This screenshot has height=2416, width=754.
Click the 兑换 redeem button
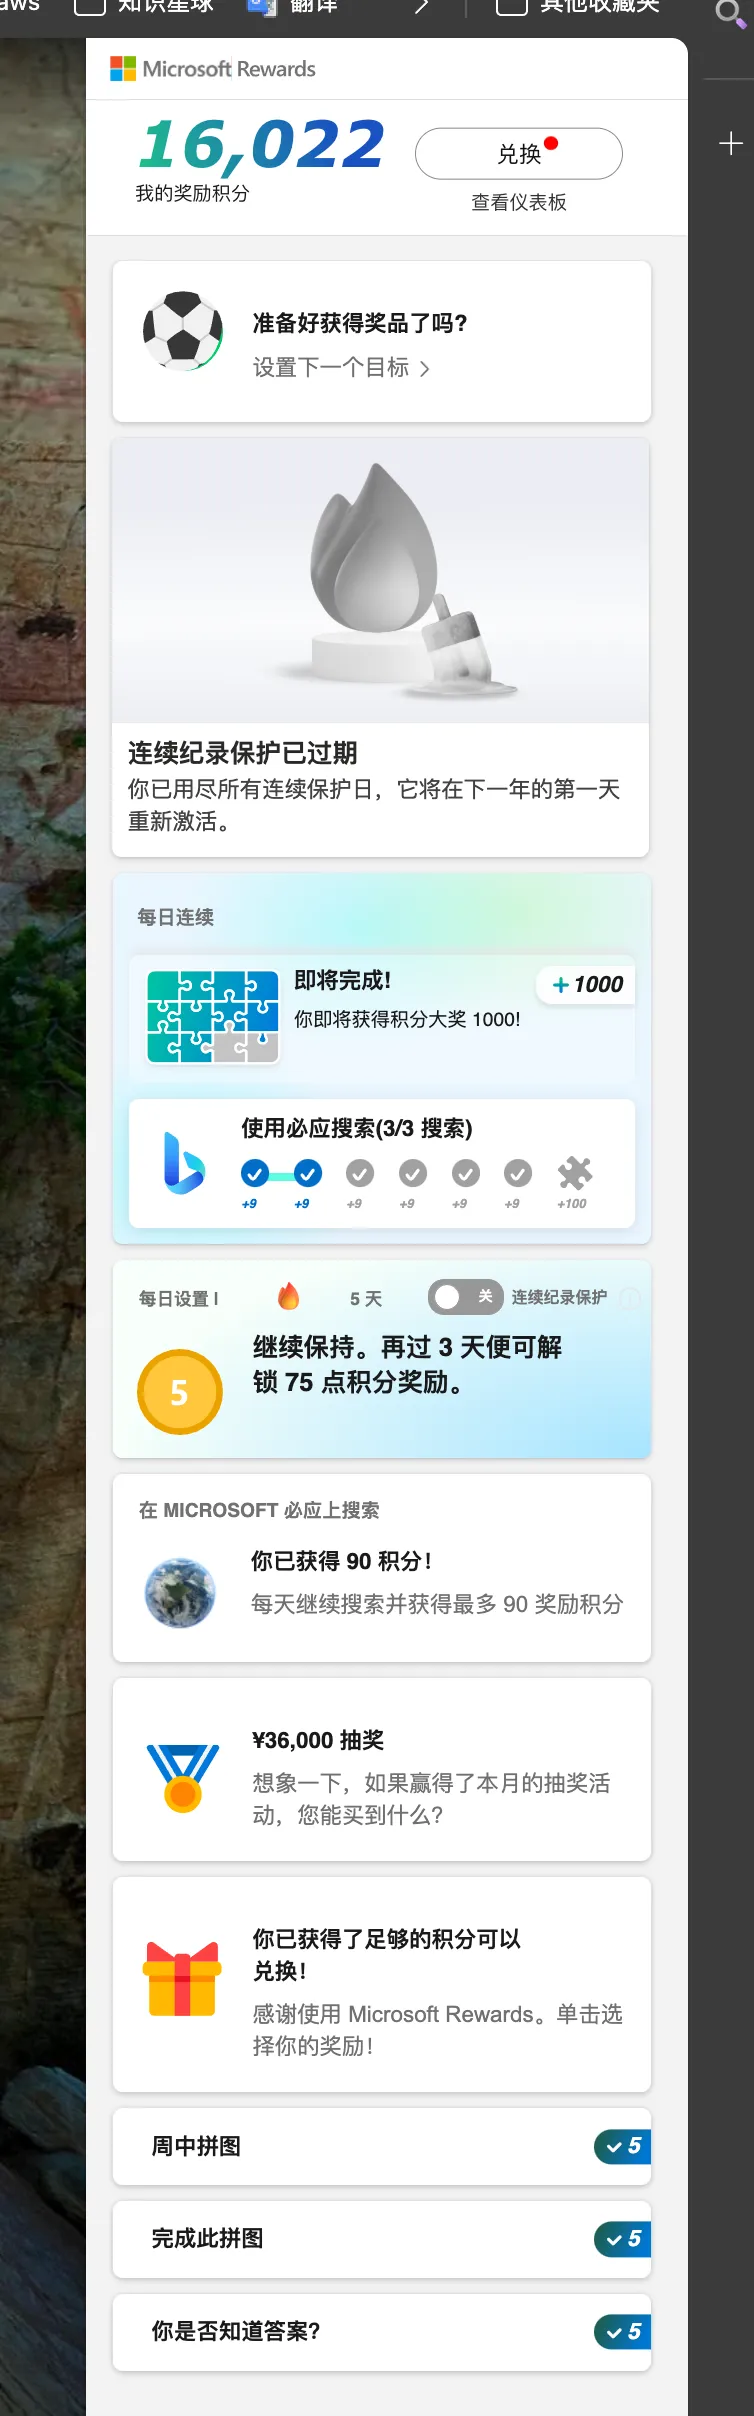(x=519, y=154)
